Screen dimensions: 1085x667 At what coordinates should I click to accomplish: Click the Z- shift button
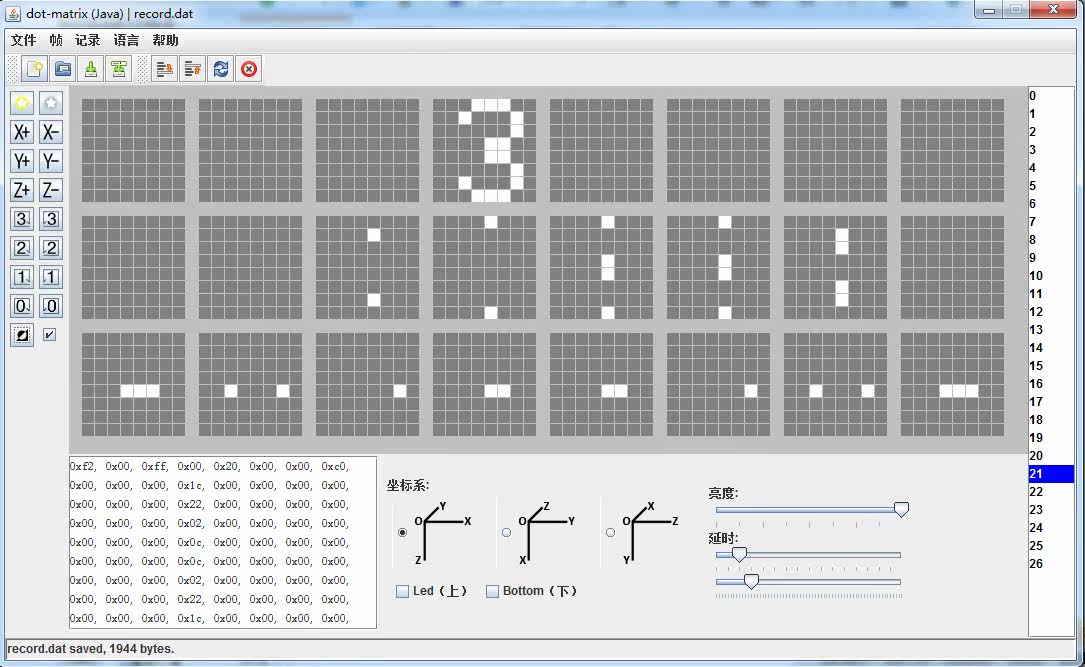pyautogui.click(x=51, y=190)
